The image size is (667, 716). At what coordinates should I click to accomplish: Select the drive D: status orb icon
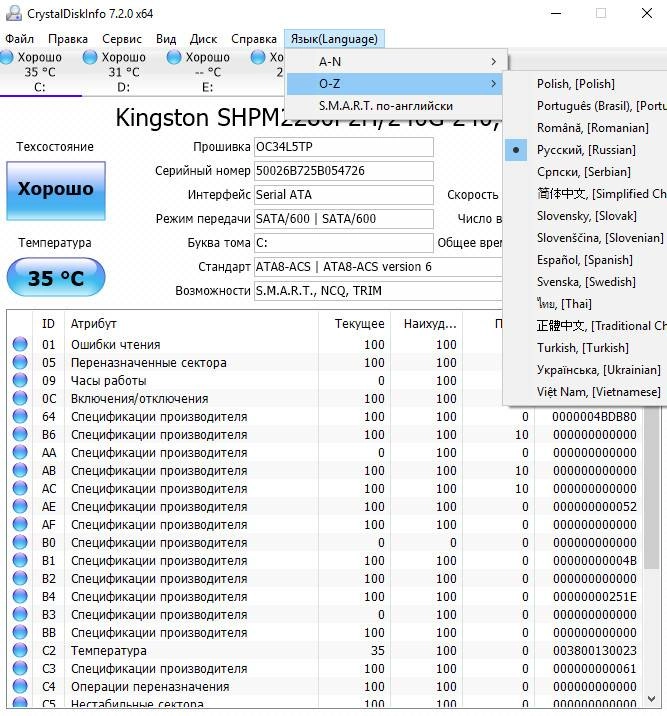click(x=90, y=58)
